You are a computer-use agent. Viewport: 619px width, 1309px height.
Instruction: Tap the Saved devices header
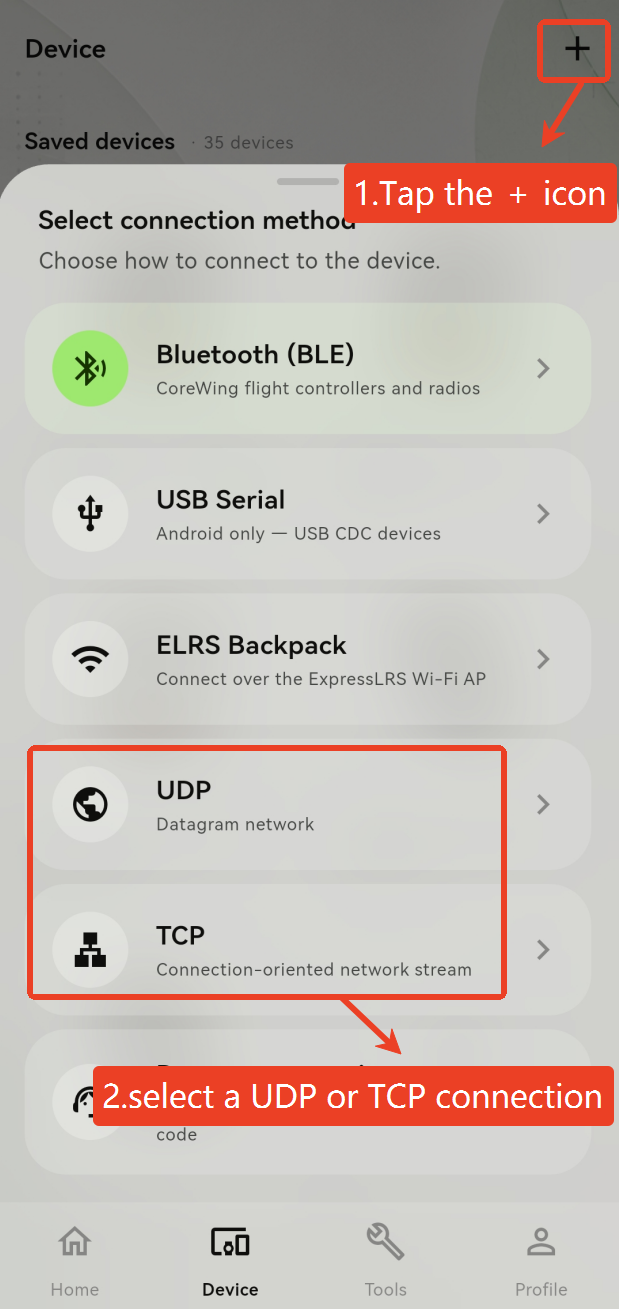(x=100, y=141)
